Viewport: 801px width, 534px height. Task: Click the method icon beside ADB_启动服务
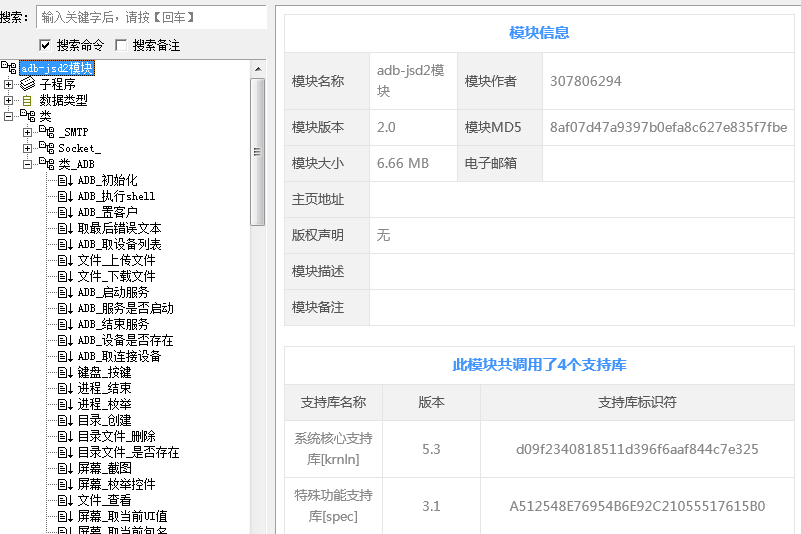coord(65,292)
